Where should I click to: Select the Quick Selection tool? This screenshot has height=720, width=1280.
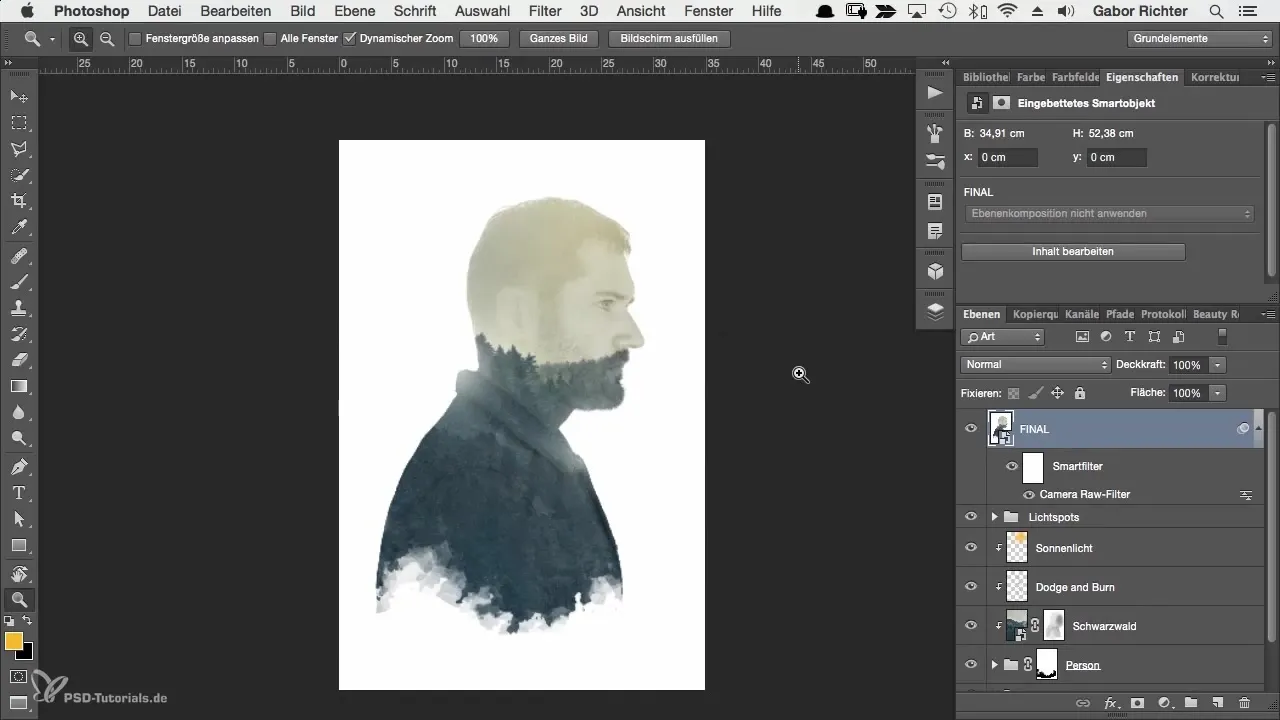[x=19, y=174]
